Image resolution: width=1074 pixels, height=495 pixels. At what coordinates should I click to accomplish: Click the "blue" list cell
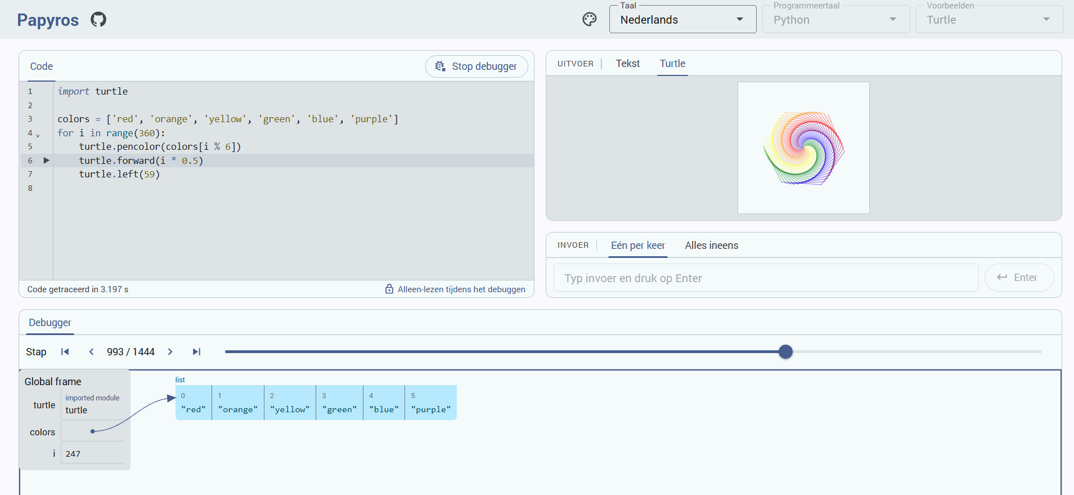[384, 403]
